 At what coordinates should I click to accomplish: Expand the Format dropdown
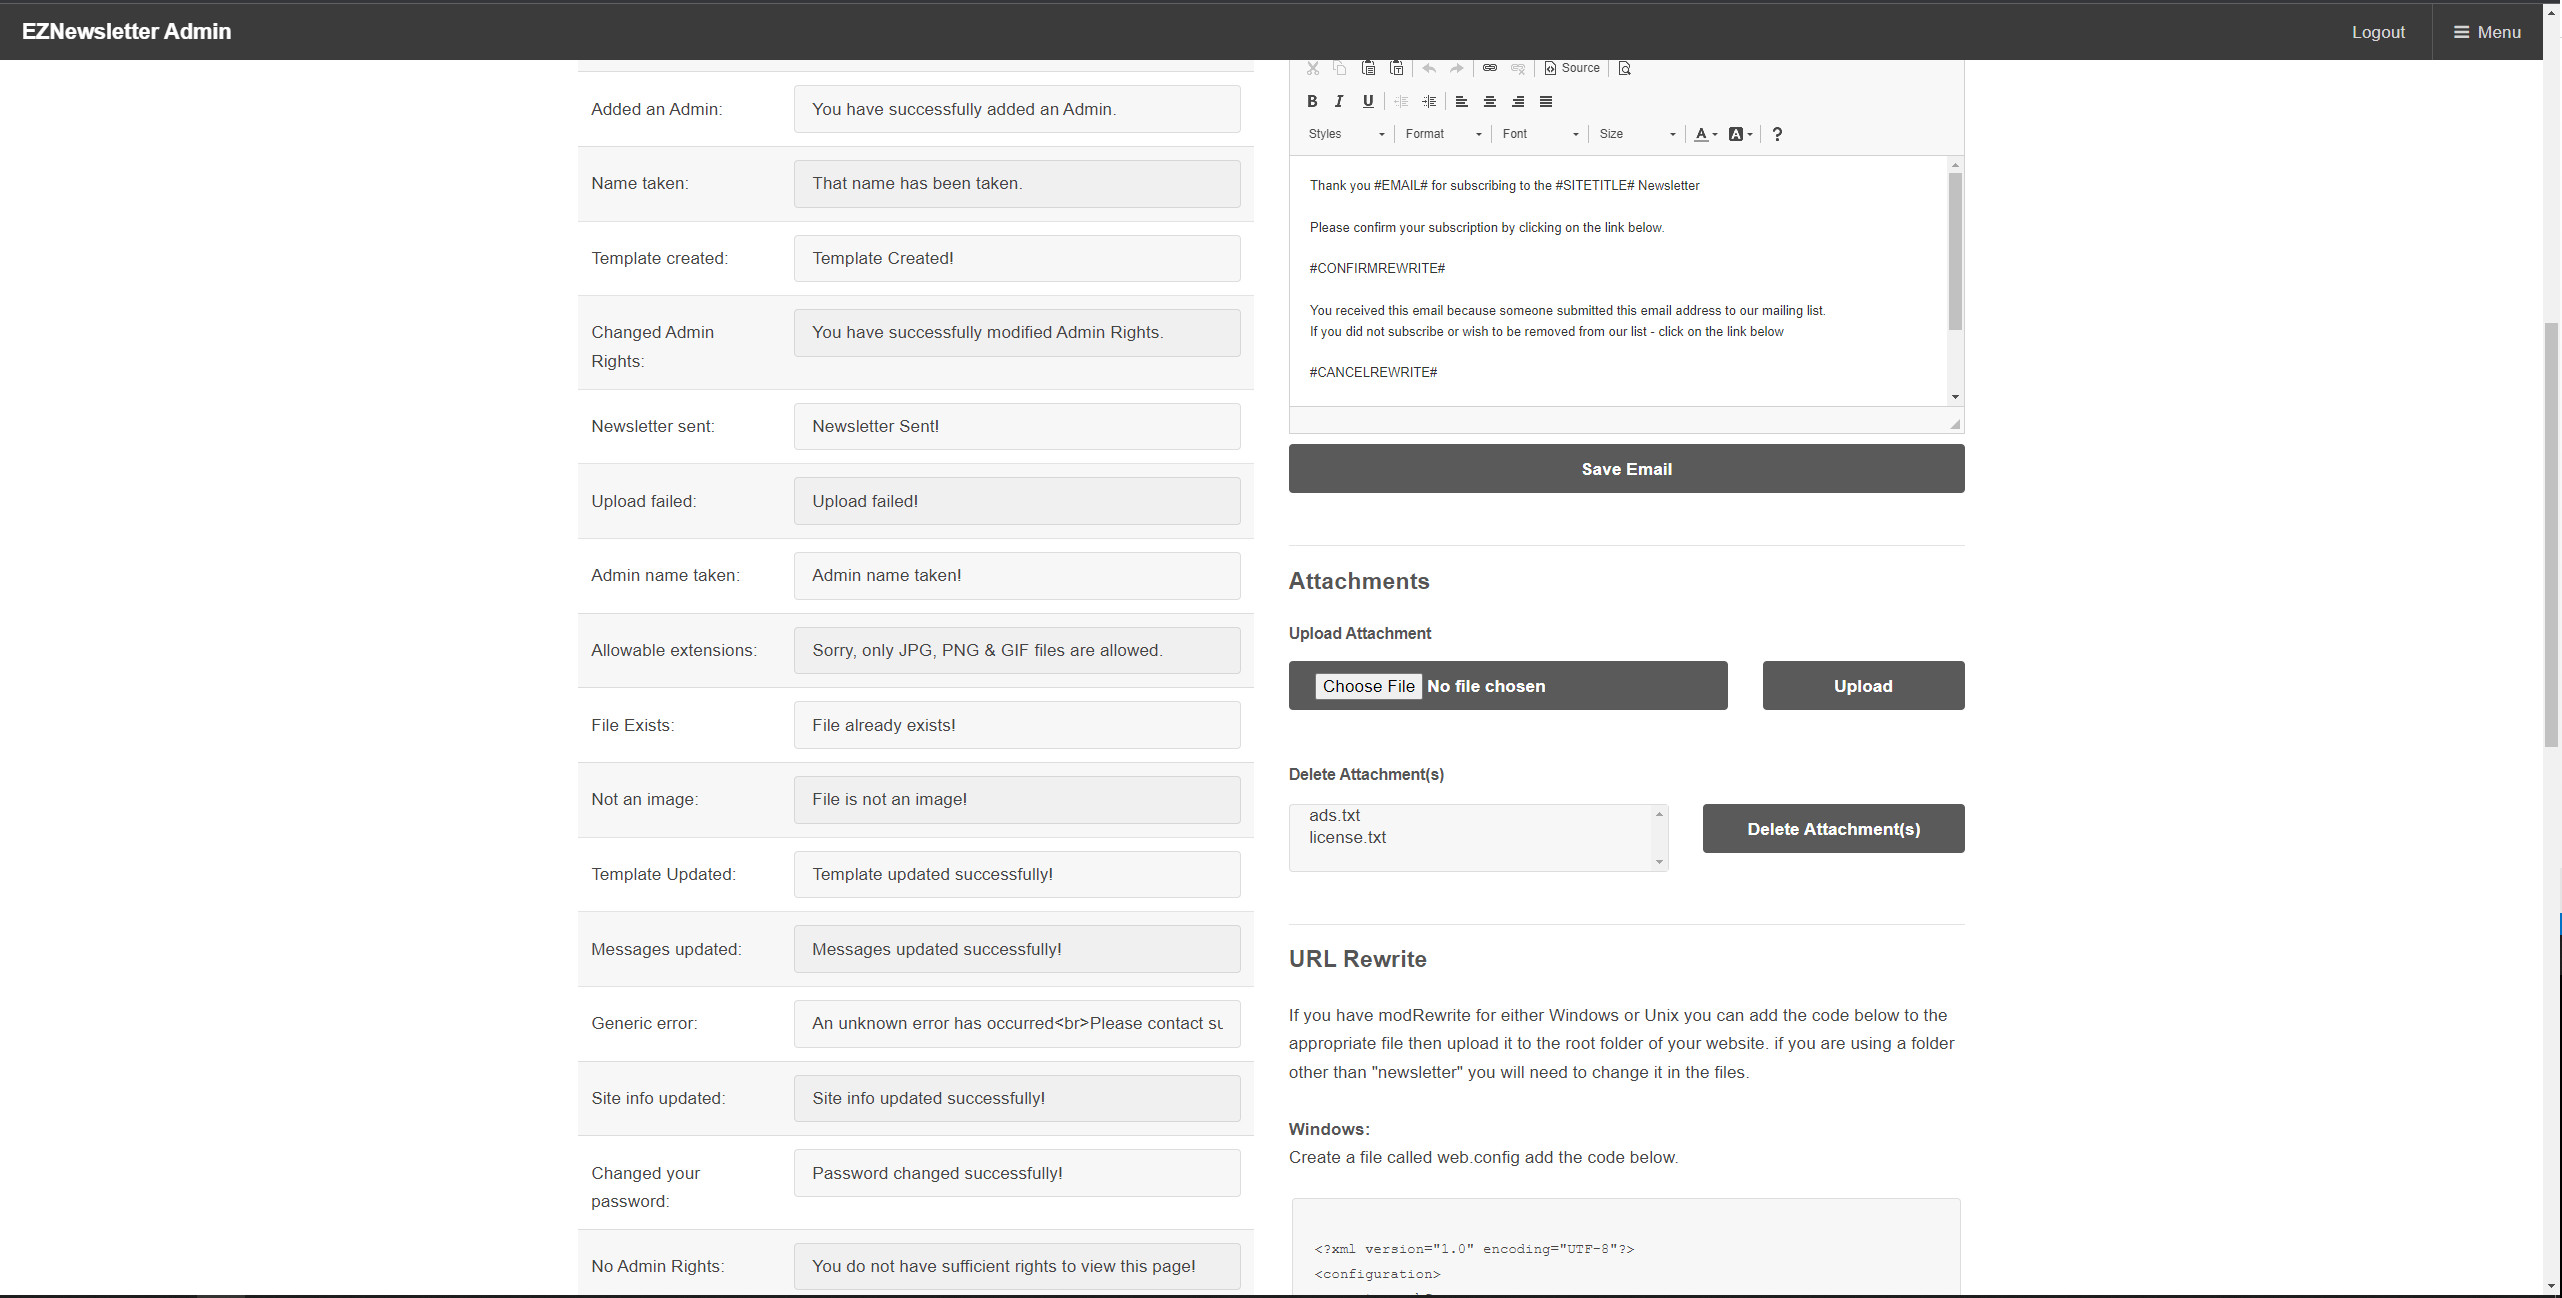coord(1443,134)
